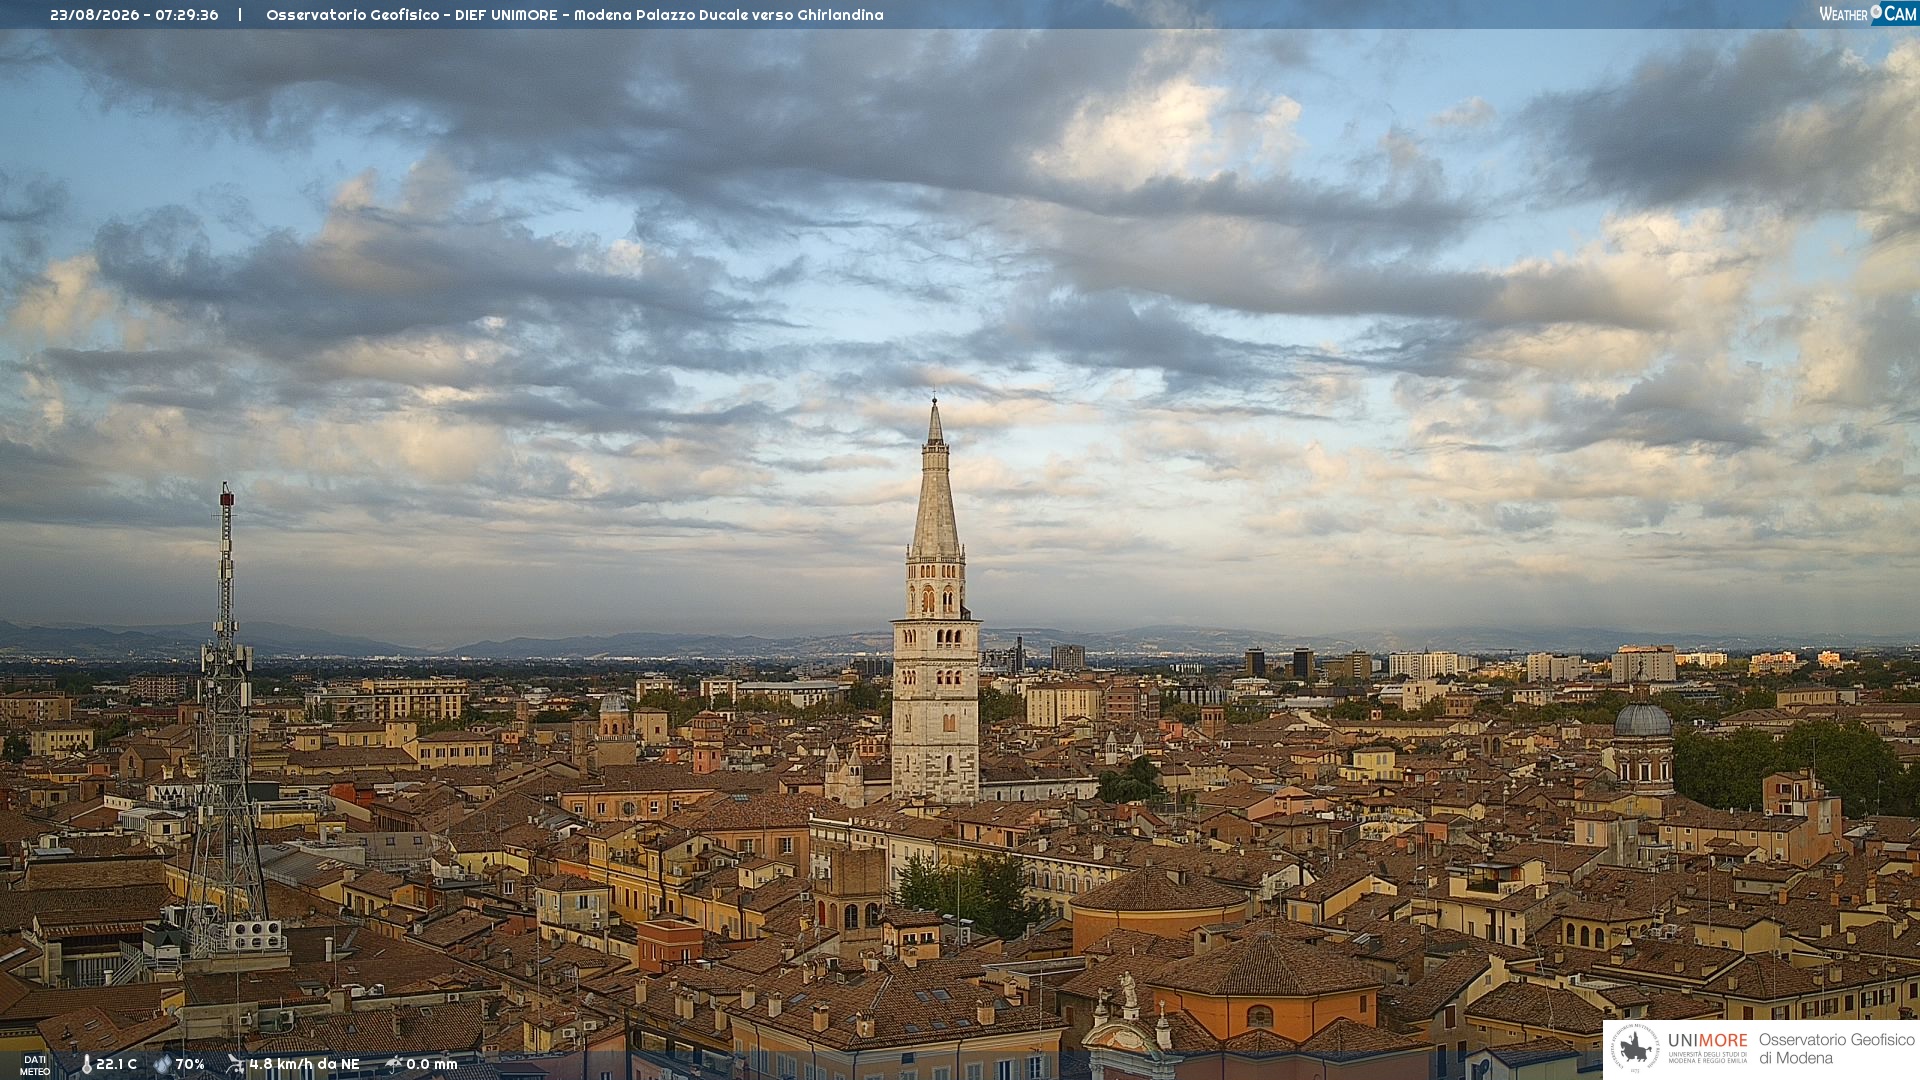Click the thermometer temperature icon
Viewport: 1920px width, 1080px height.
pyautogui.click(x=86, y=1064)
